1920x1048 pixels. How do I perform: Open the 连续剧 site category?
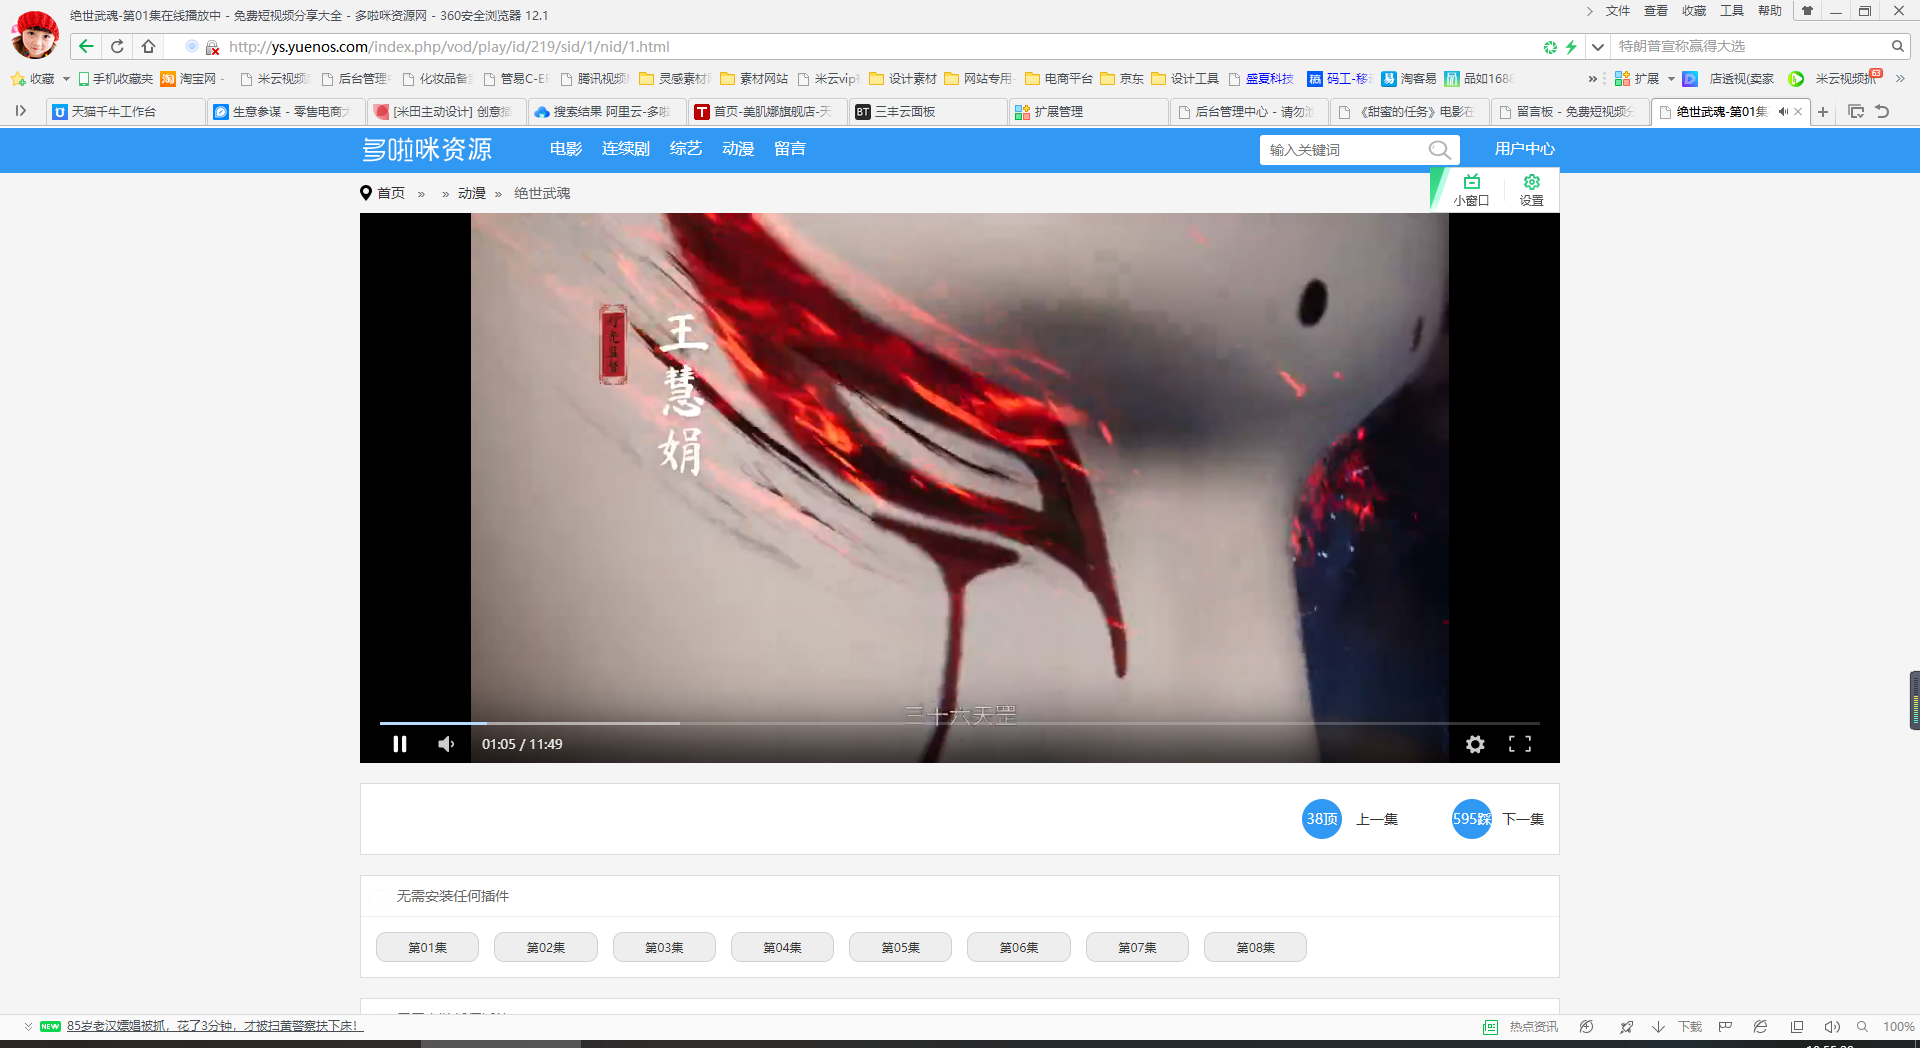coord(626,149)
